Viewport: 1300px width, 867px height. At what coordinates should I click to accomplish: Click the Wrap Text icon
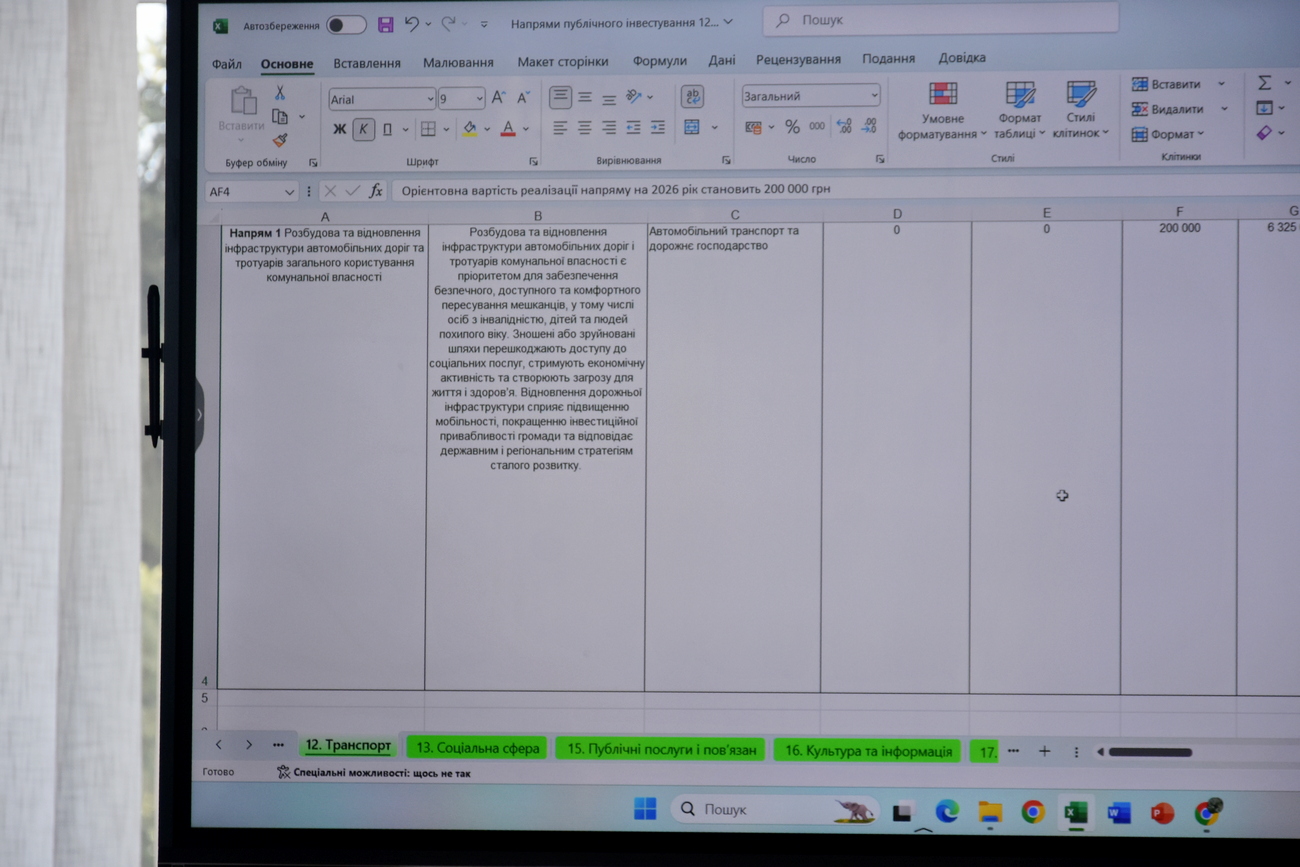coord(691,96)
